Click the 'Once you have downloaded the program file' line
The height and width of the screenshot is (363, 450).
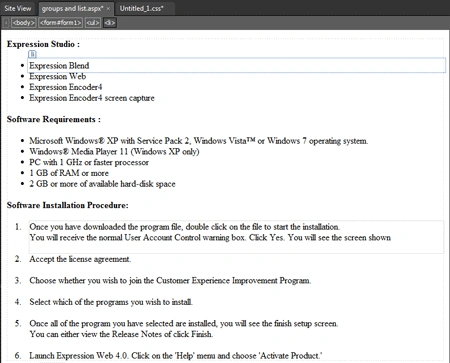click(x=185, y=227)
